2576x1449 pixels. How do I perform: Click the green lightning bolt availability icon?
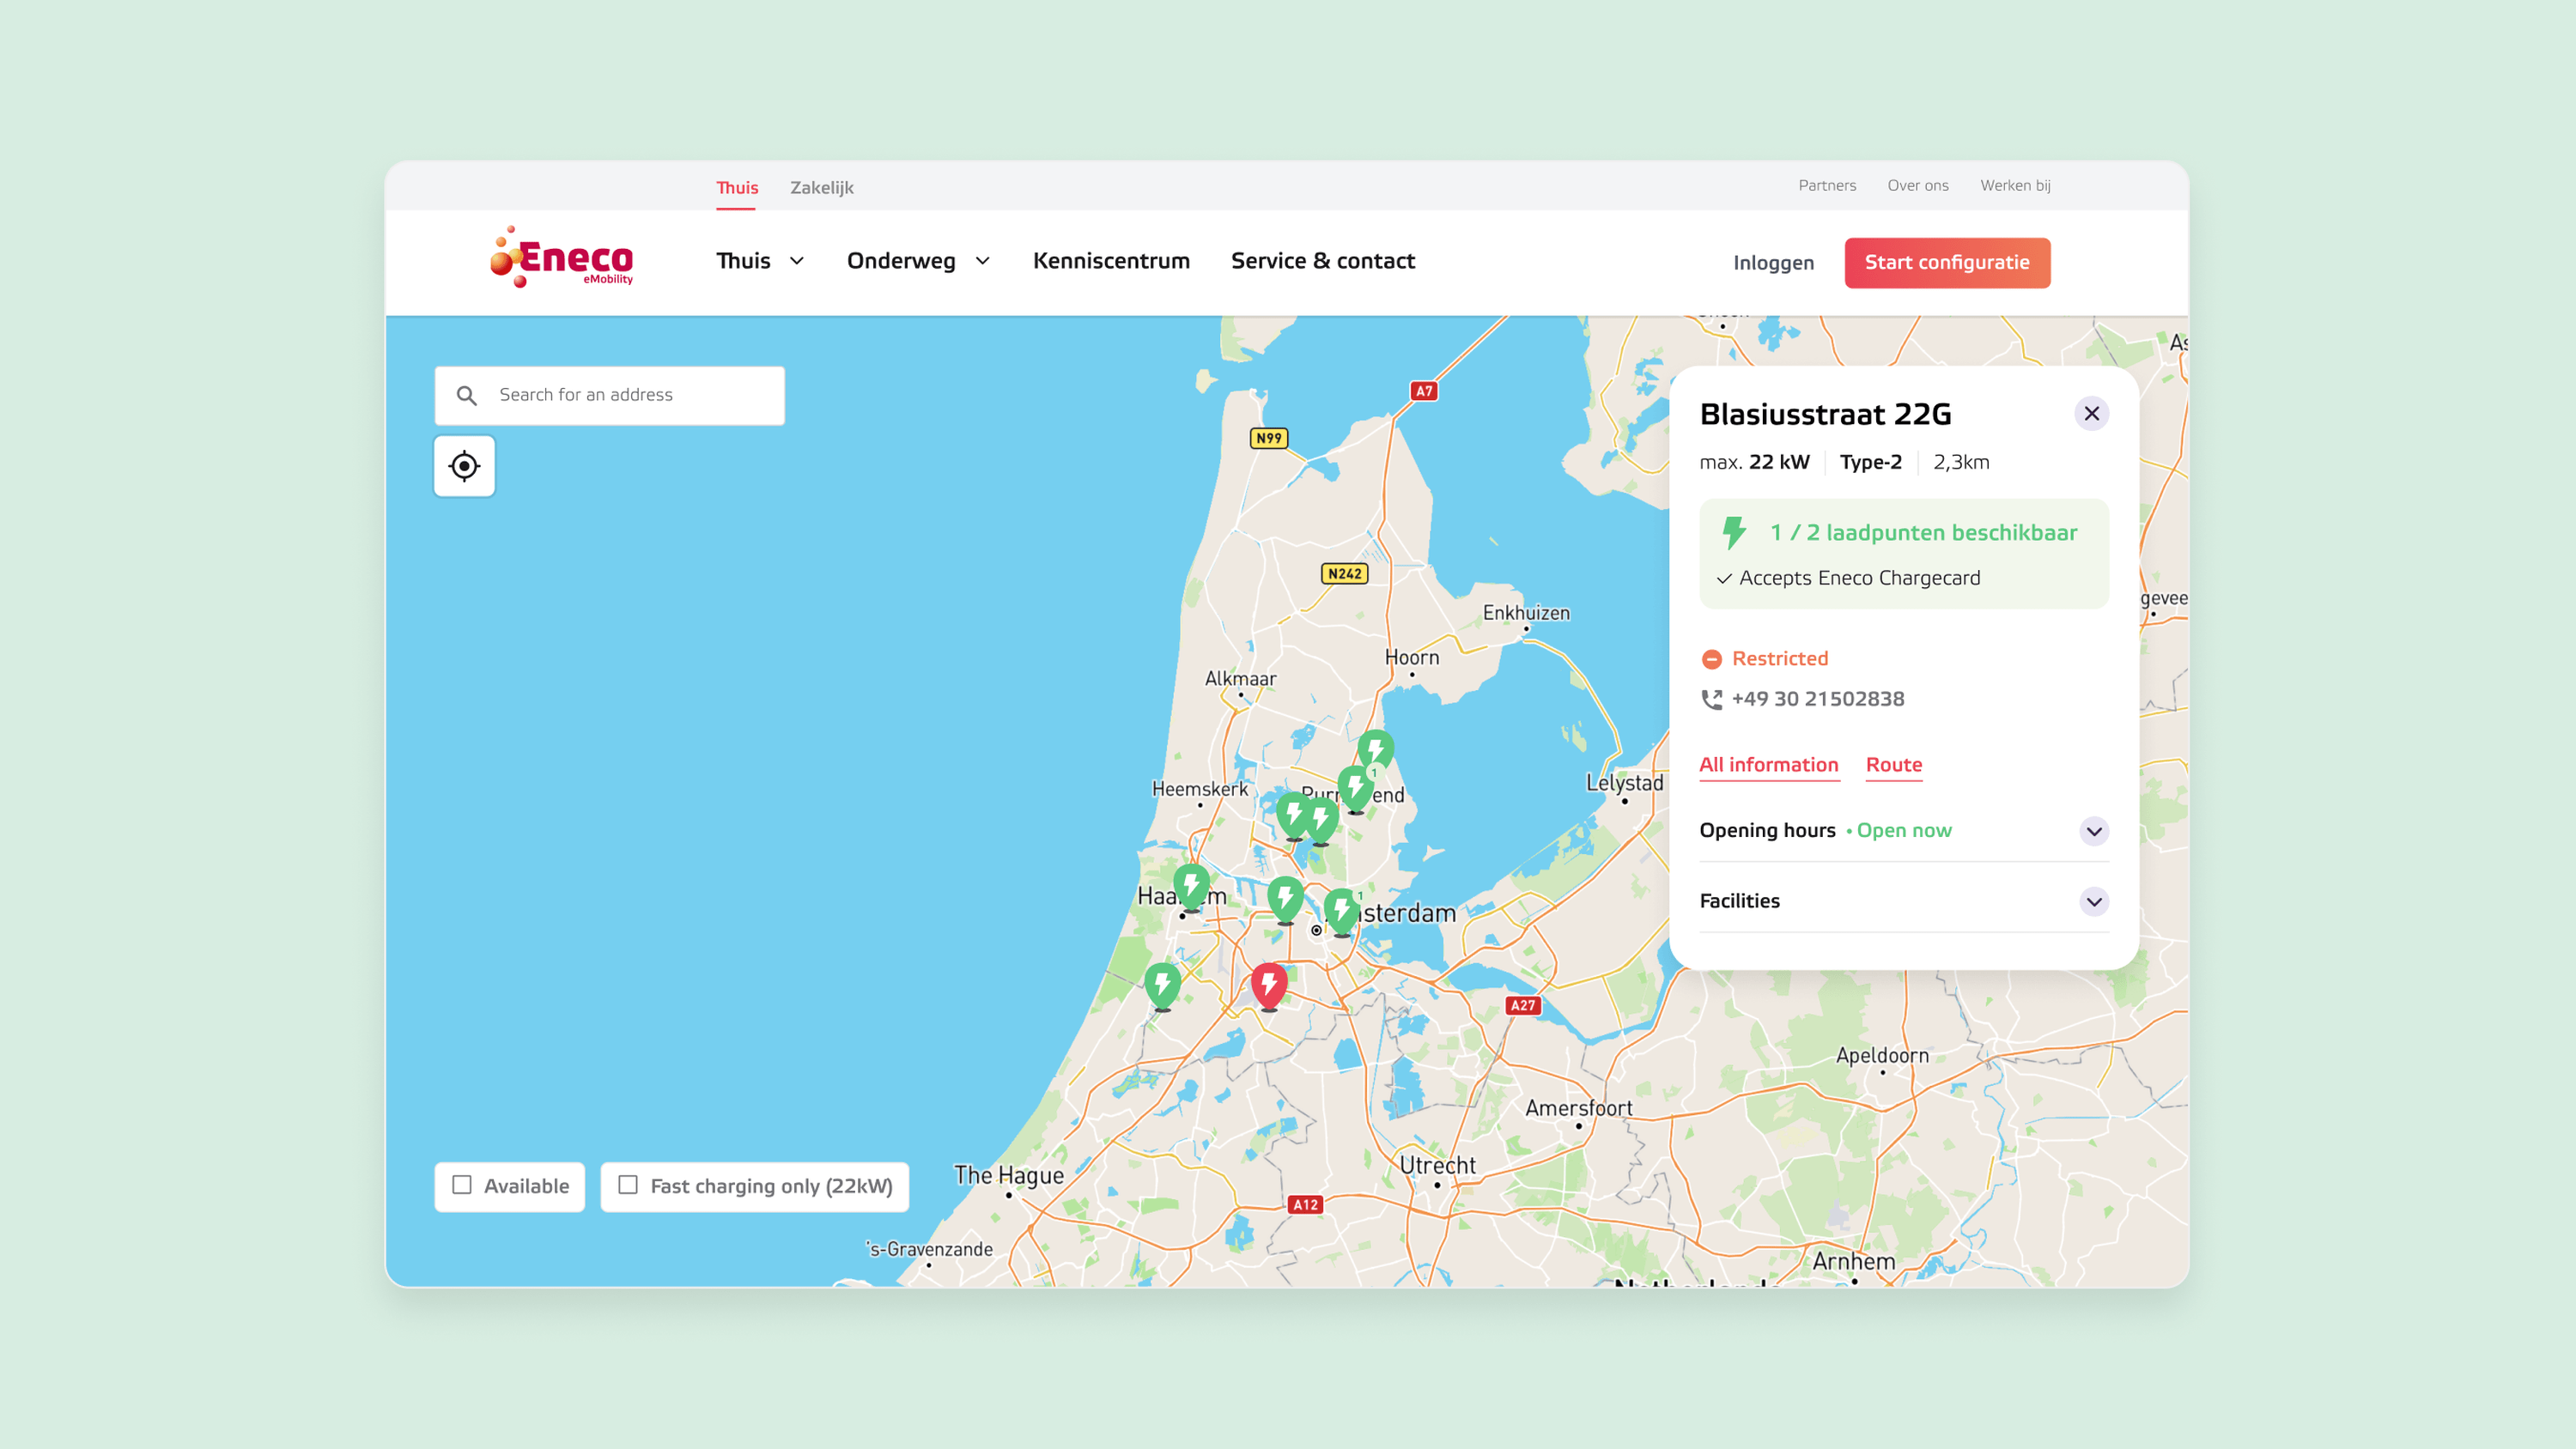coord(1734,533)
